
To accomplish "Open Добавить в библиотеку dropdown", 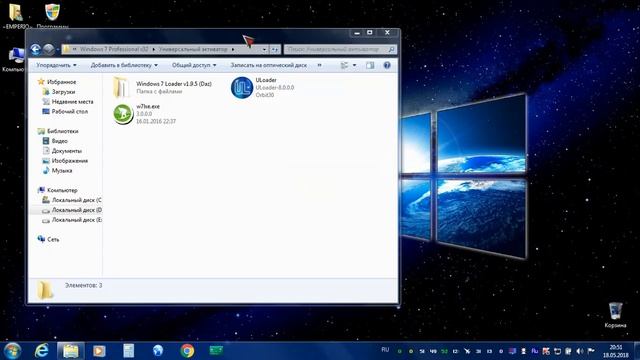I will [x=124, y=65].
